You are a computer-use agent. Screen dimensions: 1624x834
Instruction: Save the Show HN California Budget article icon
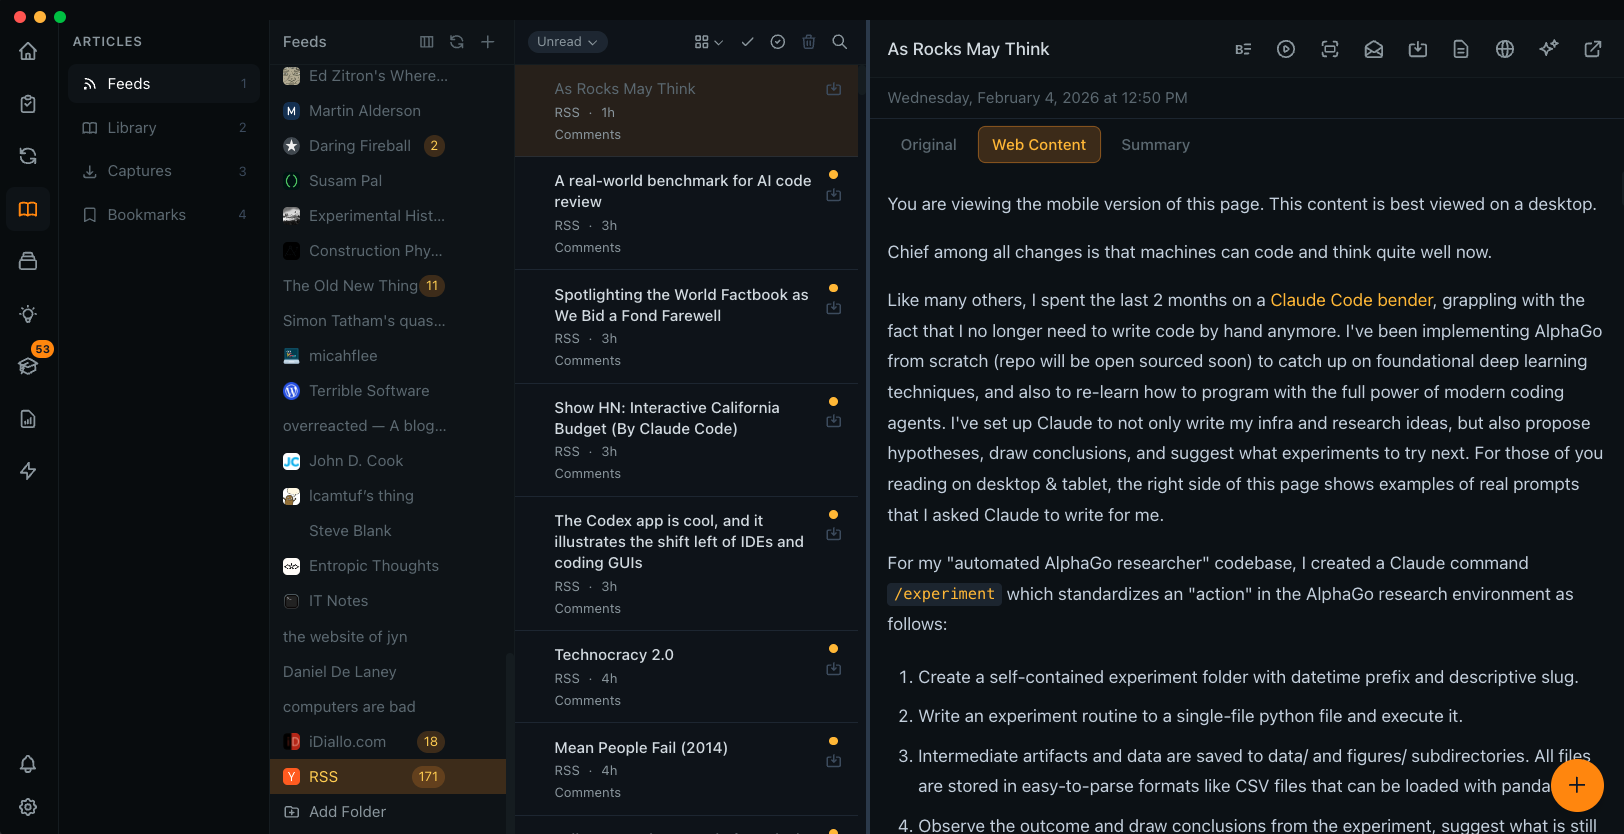pos(833,421)
